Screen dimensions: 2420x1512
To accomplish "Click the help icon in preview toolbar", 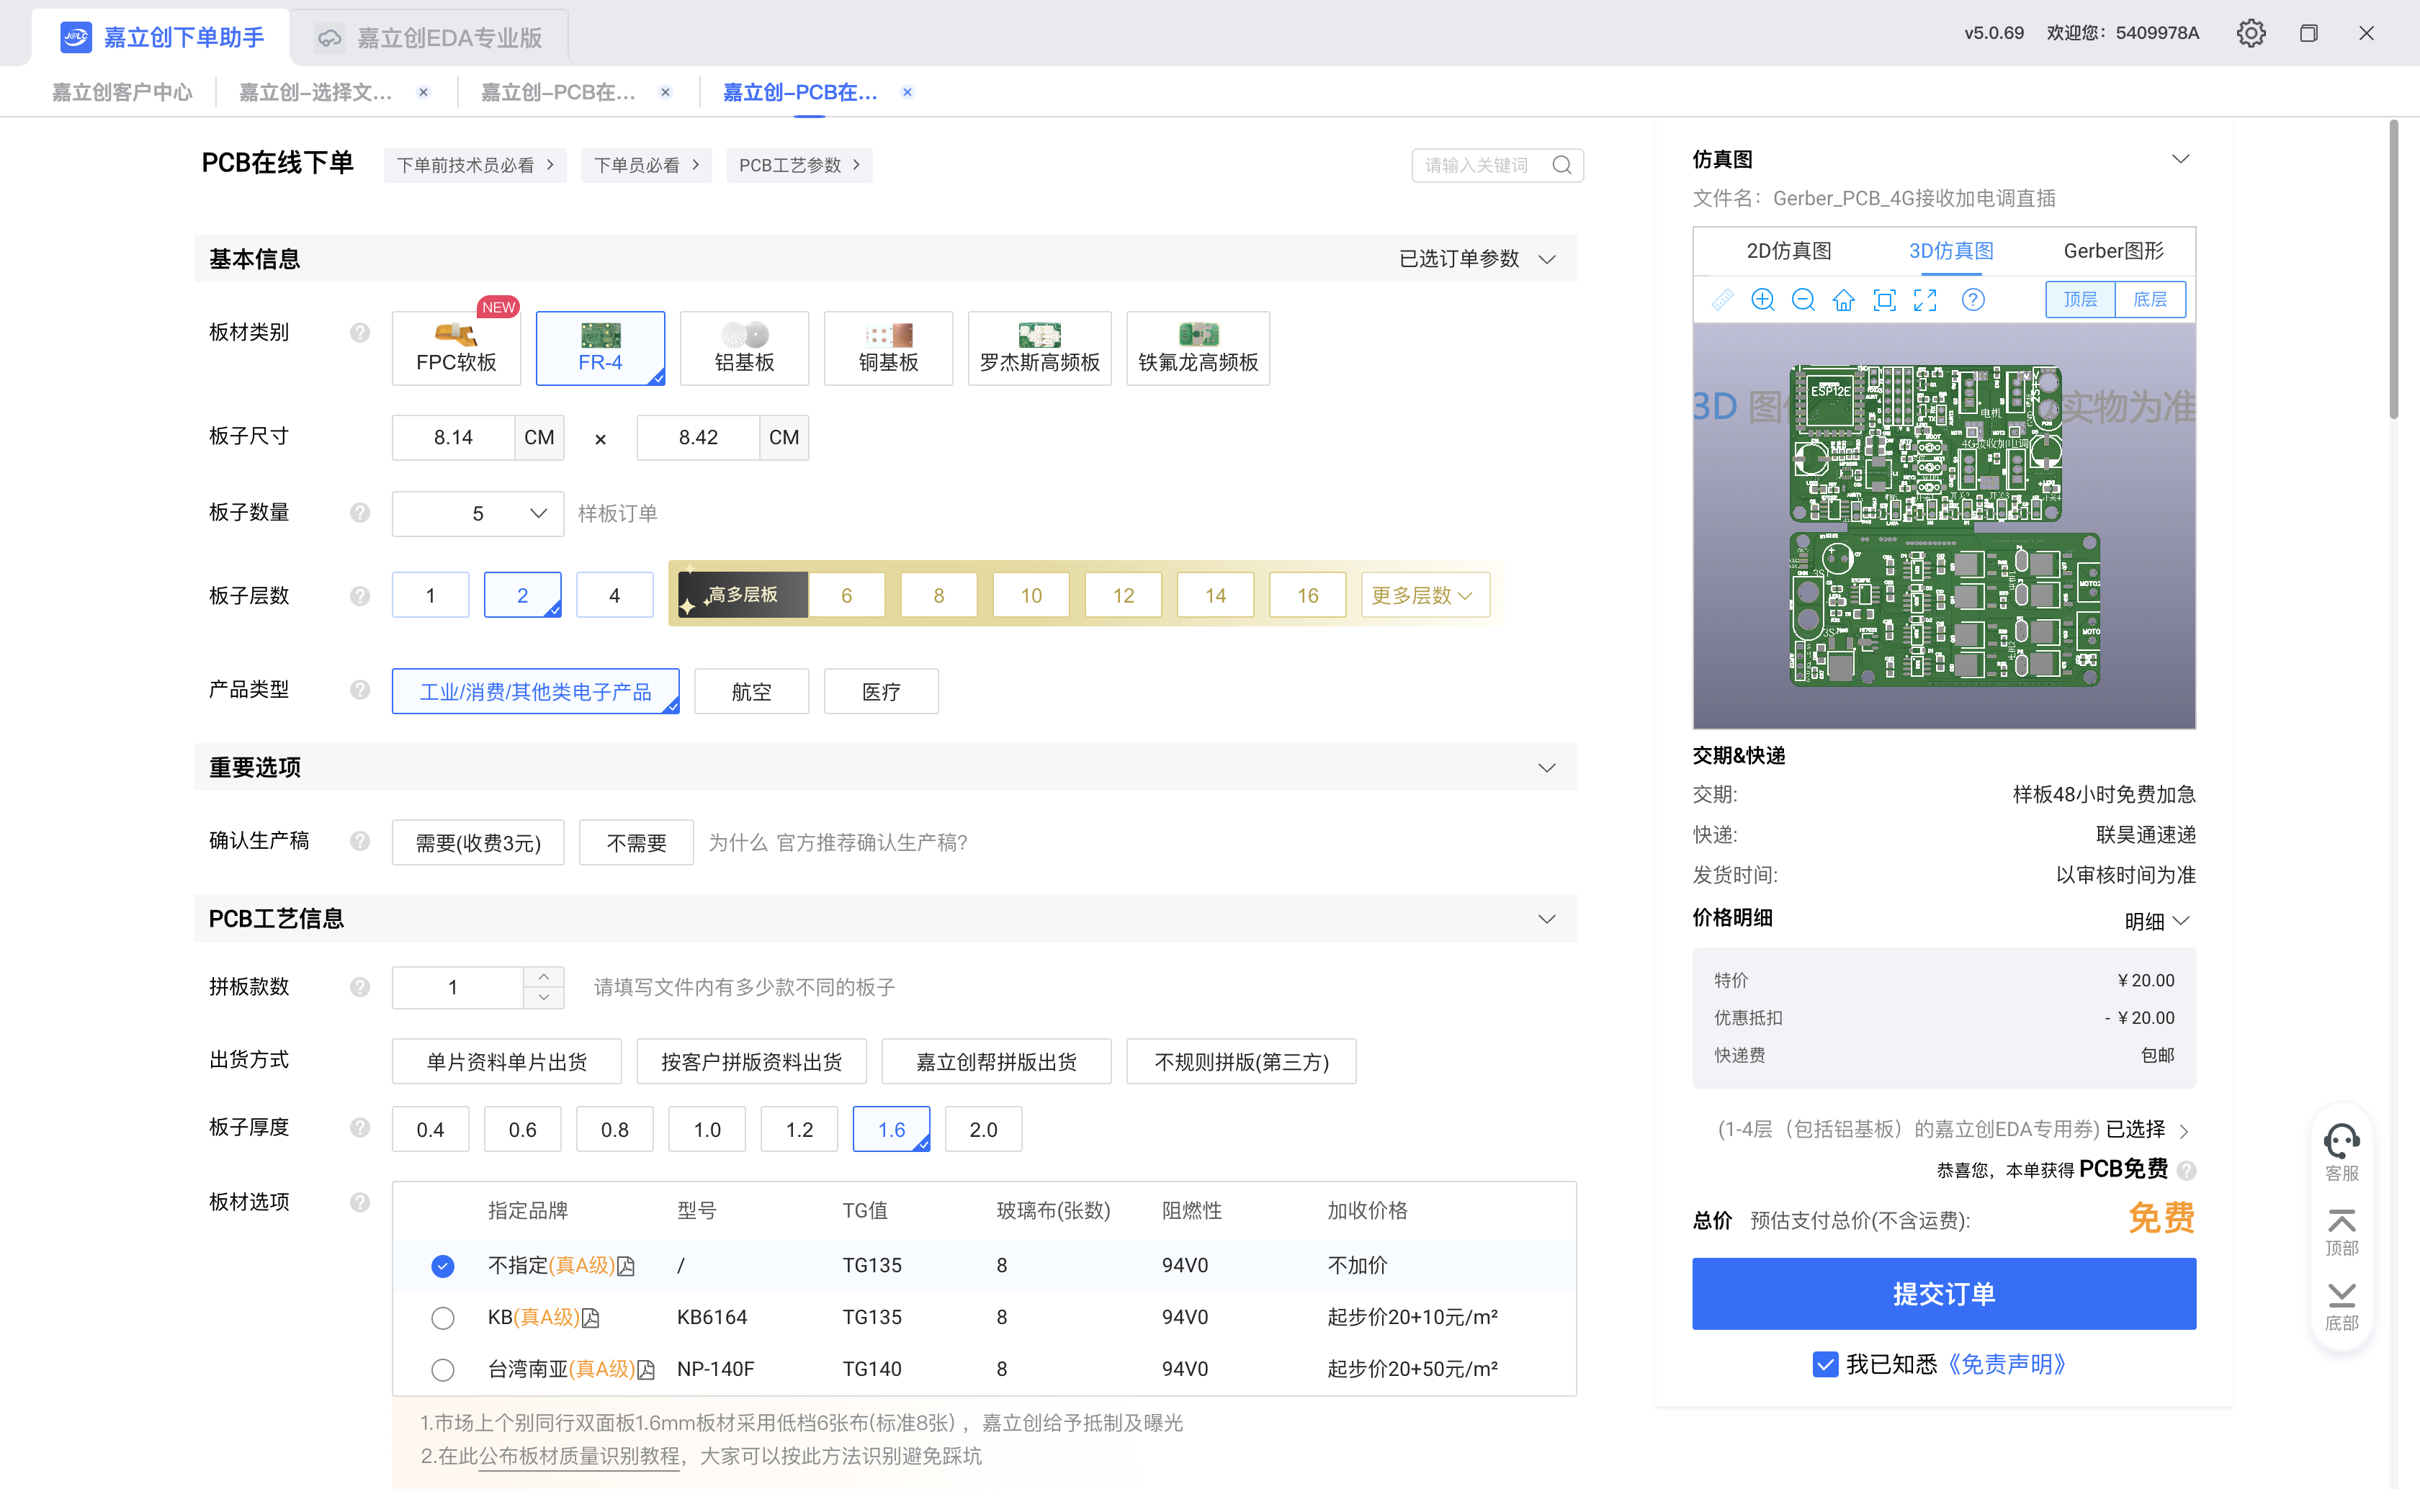I will (1973, 300).
